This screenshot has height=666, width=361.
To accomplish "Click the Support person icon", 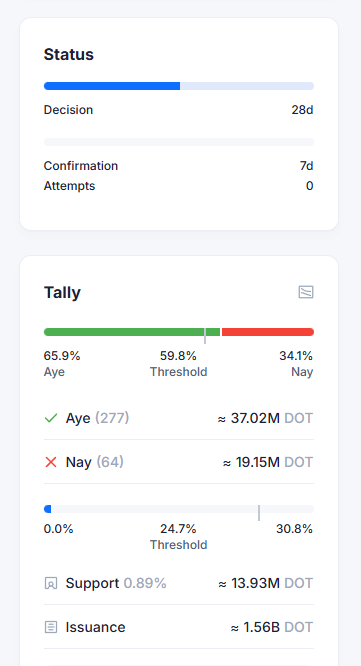I will point(51,583).
